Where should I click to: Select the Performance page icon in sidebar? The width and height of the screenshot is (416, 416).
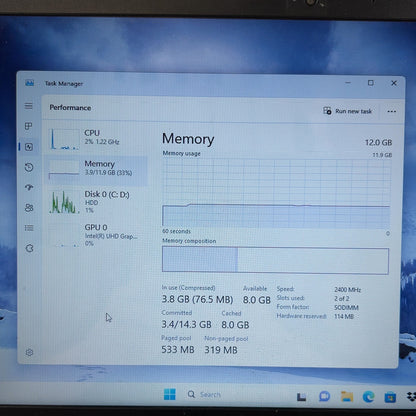point(29,147)
